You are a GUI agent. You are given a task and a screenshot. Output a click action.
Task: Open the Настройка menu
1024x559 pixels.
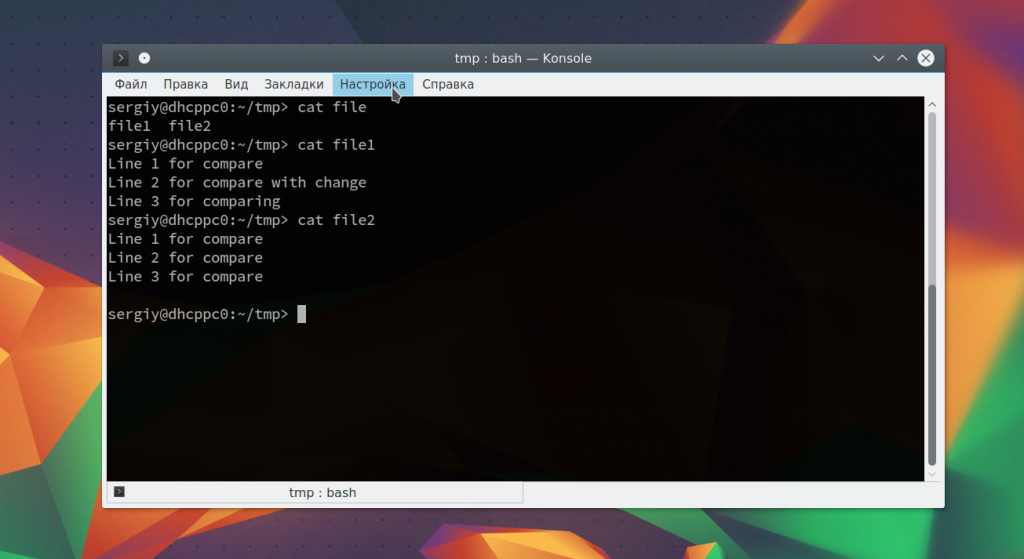click(372, 84)
